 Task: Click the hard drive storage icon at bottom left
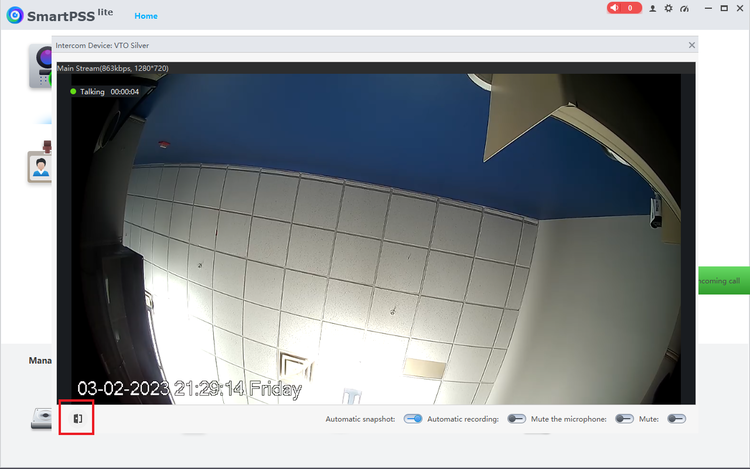coord(42,418)
